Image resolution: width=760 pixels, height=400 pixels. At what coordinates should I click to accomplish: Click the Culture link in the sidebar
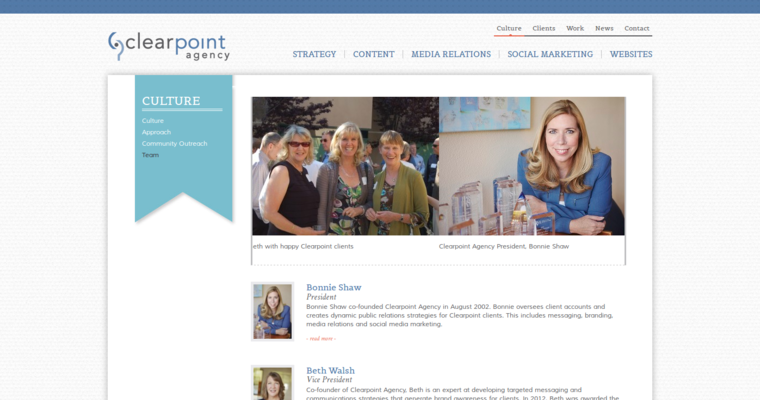click(x=153, y=121)
